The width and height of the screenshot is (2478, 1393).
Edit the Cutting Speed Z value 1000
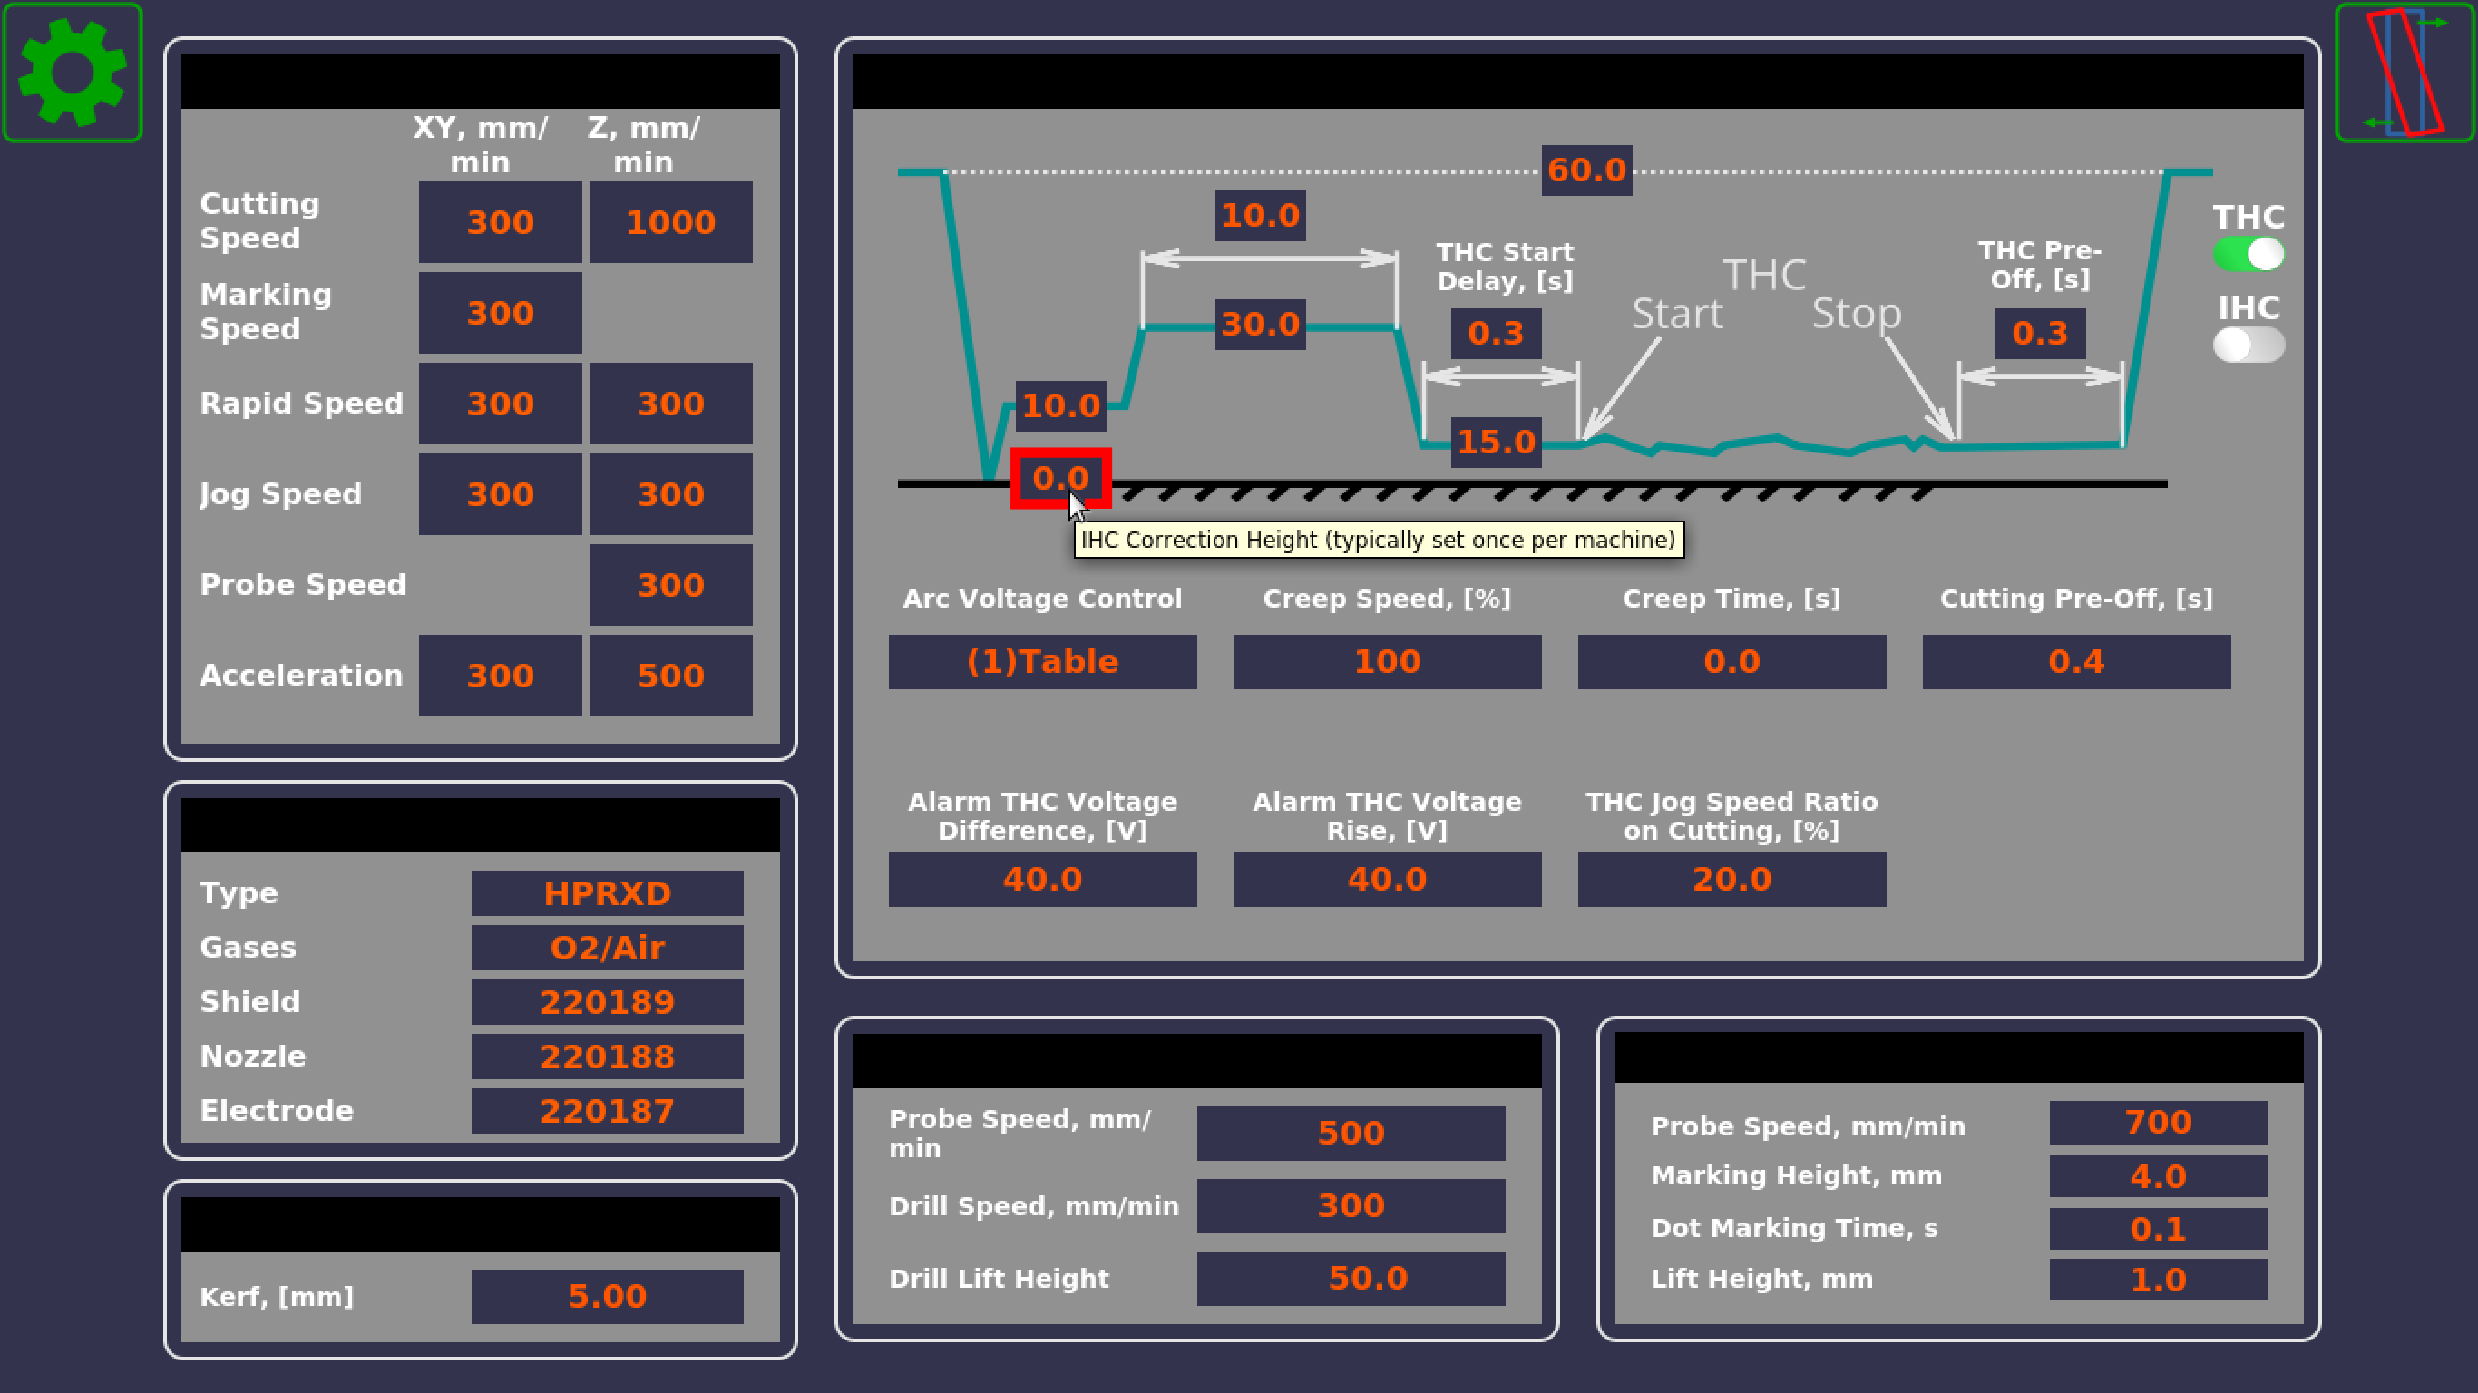tap(671, 222)
